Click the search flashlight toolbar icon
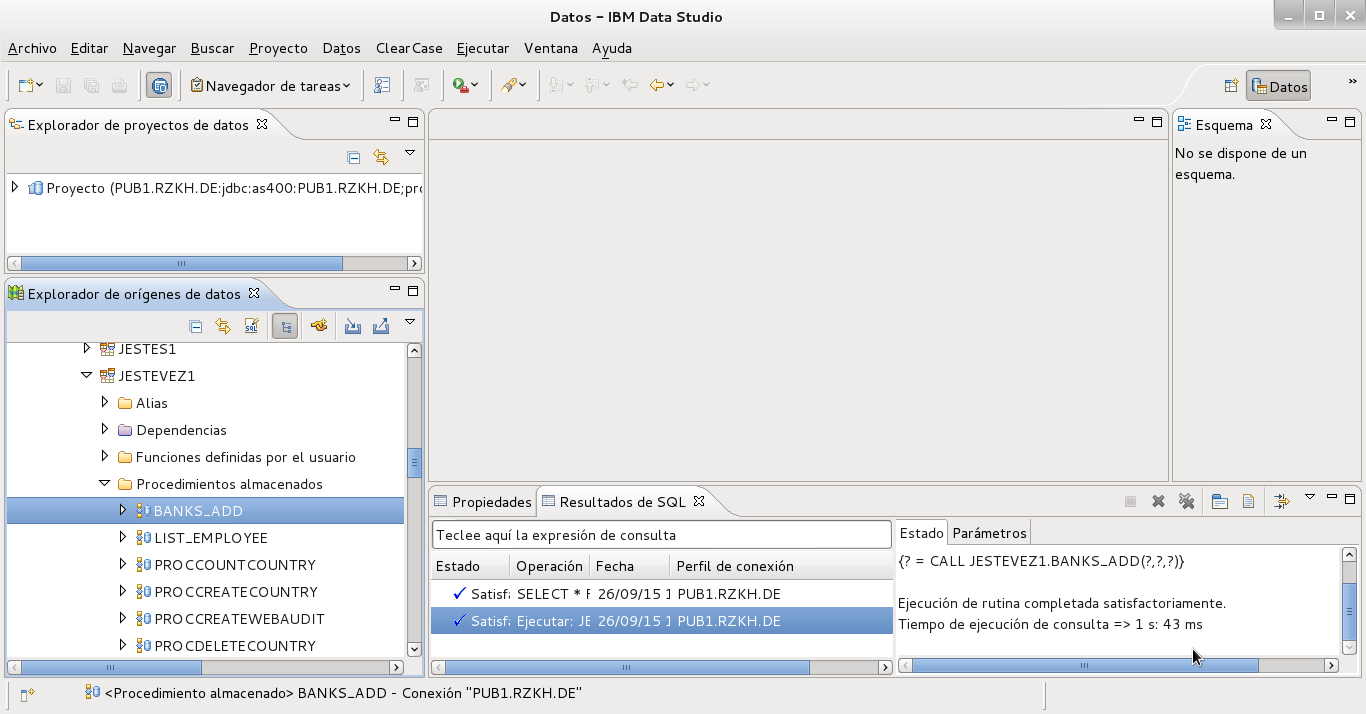This screenshot has width=1366, height=714. coord(509,86)
